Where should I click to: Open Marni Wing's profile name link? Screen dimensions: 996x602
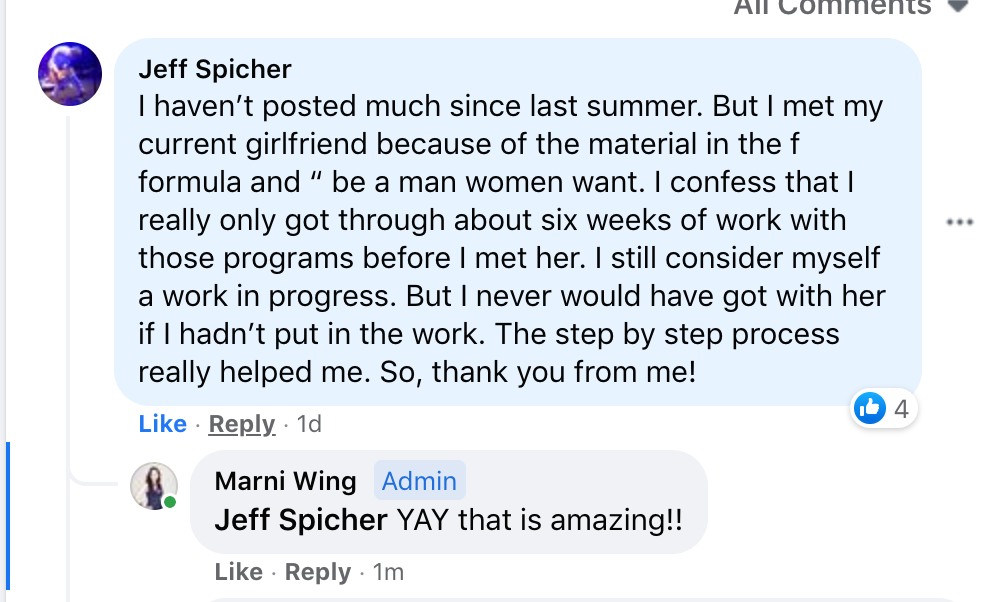click(286, 481)
